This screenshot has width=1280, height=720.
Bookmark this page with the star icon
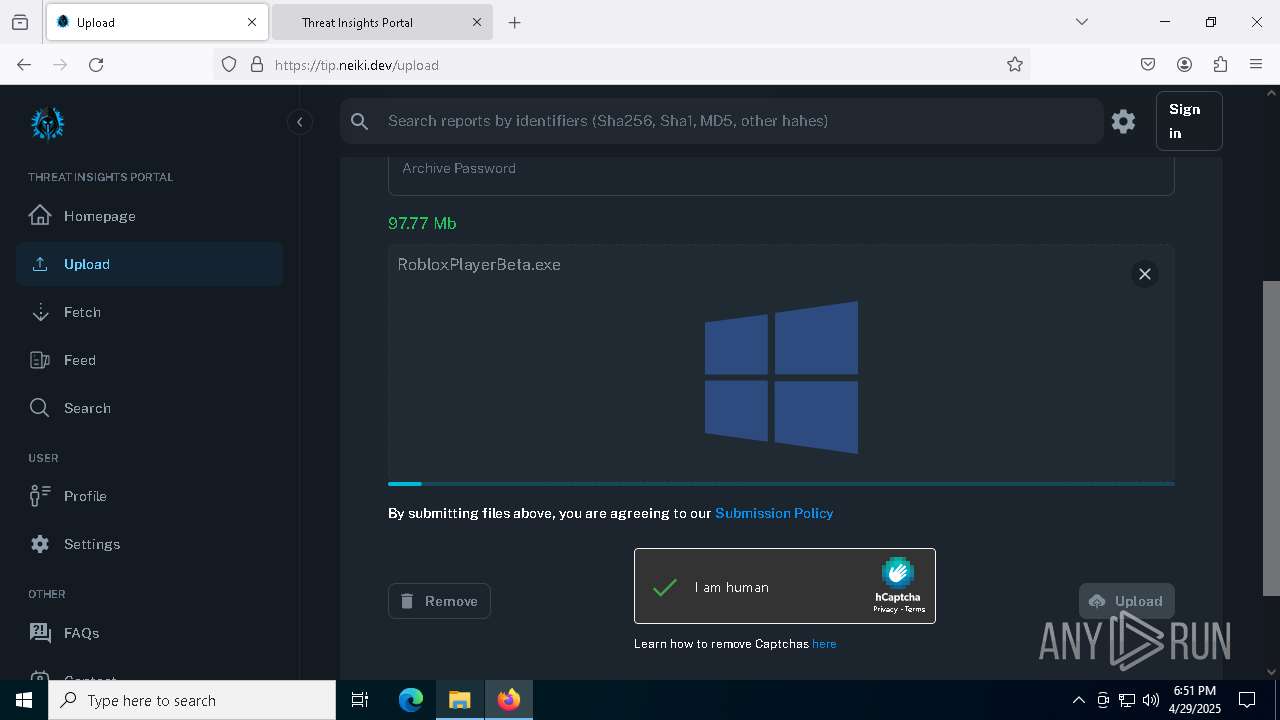(1015, 65)
